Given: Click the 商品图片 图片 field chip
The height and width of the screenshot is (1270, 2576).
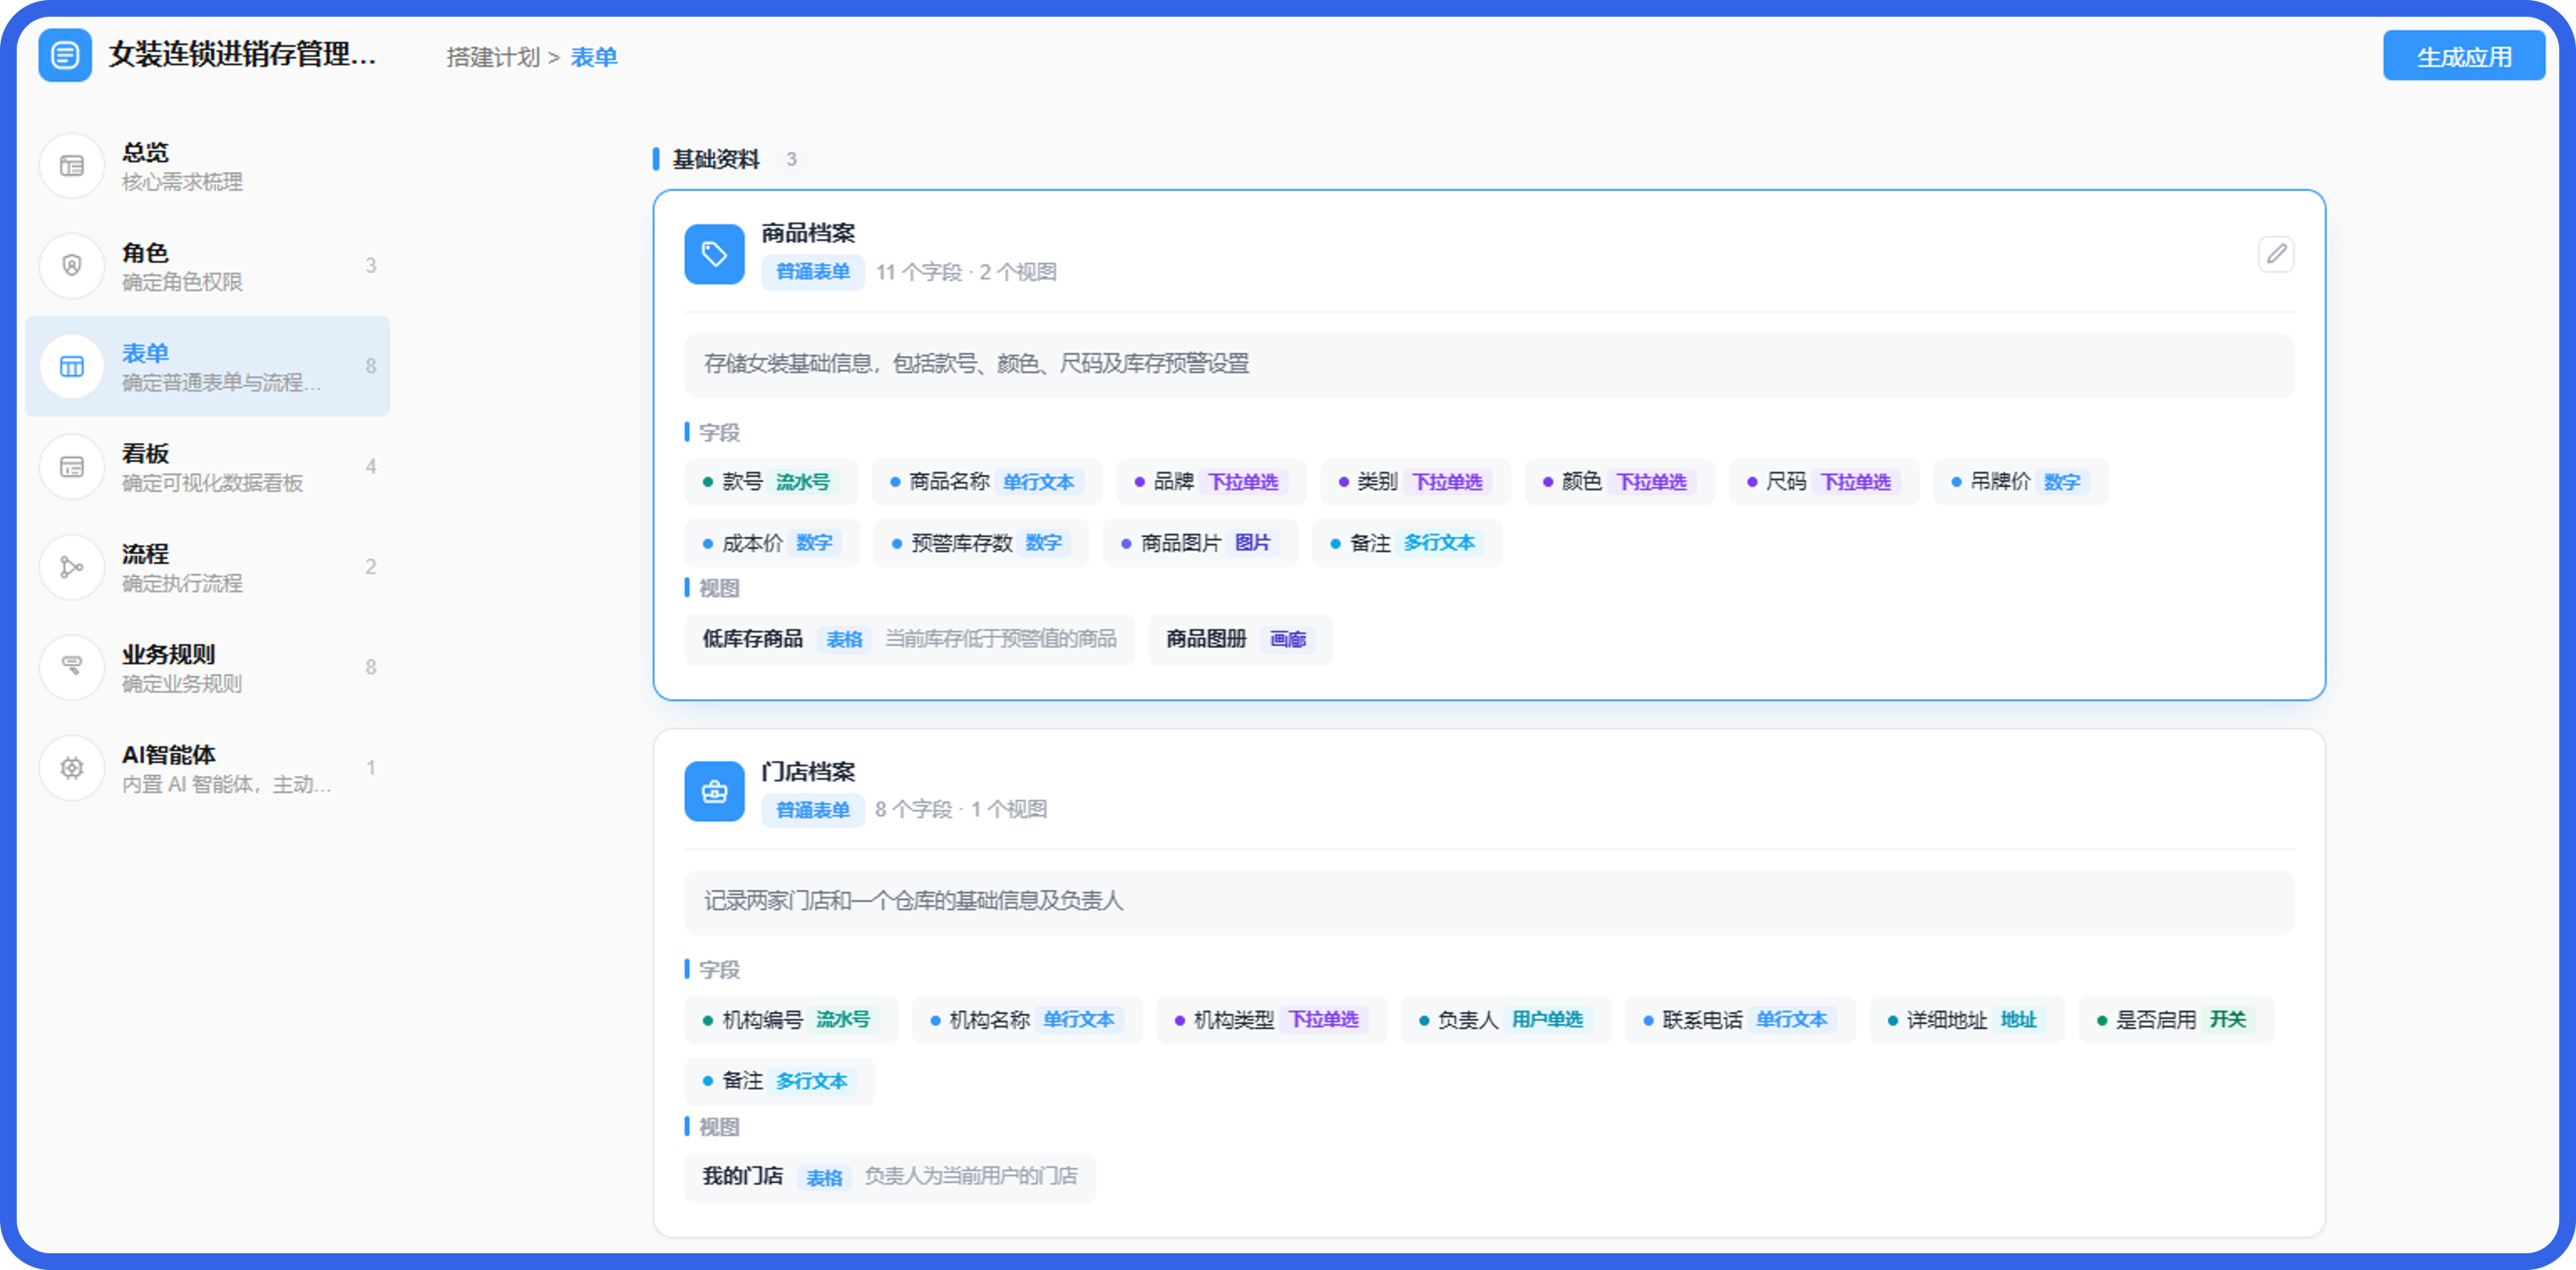Looking at the screenshot, I should click(1200, 543).
